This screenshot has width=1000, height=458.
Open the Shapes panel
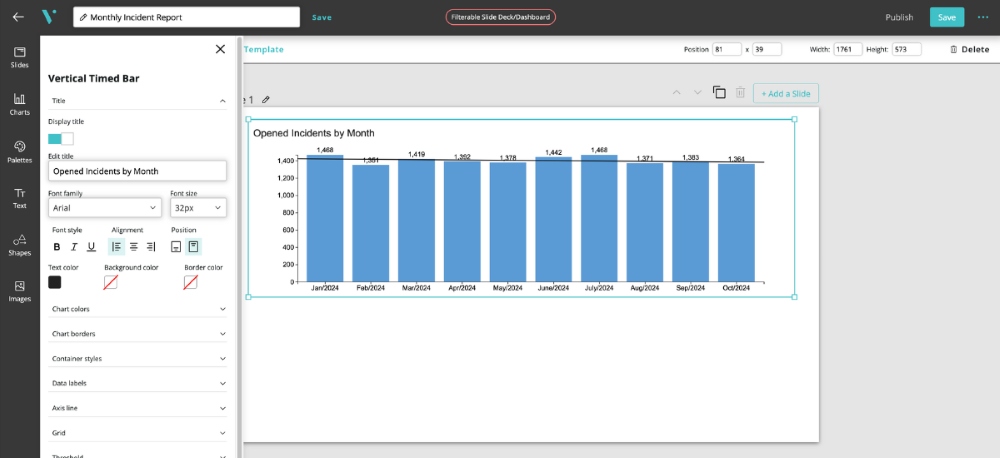[x=20, y=245]
